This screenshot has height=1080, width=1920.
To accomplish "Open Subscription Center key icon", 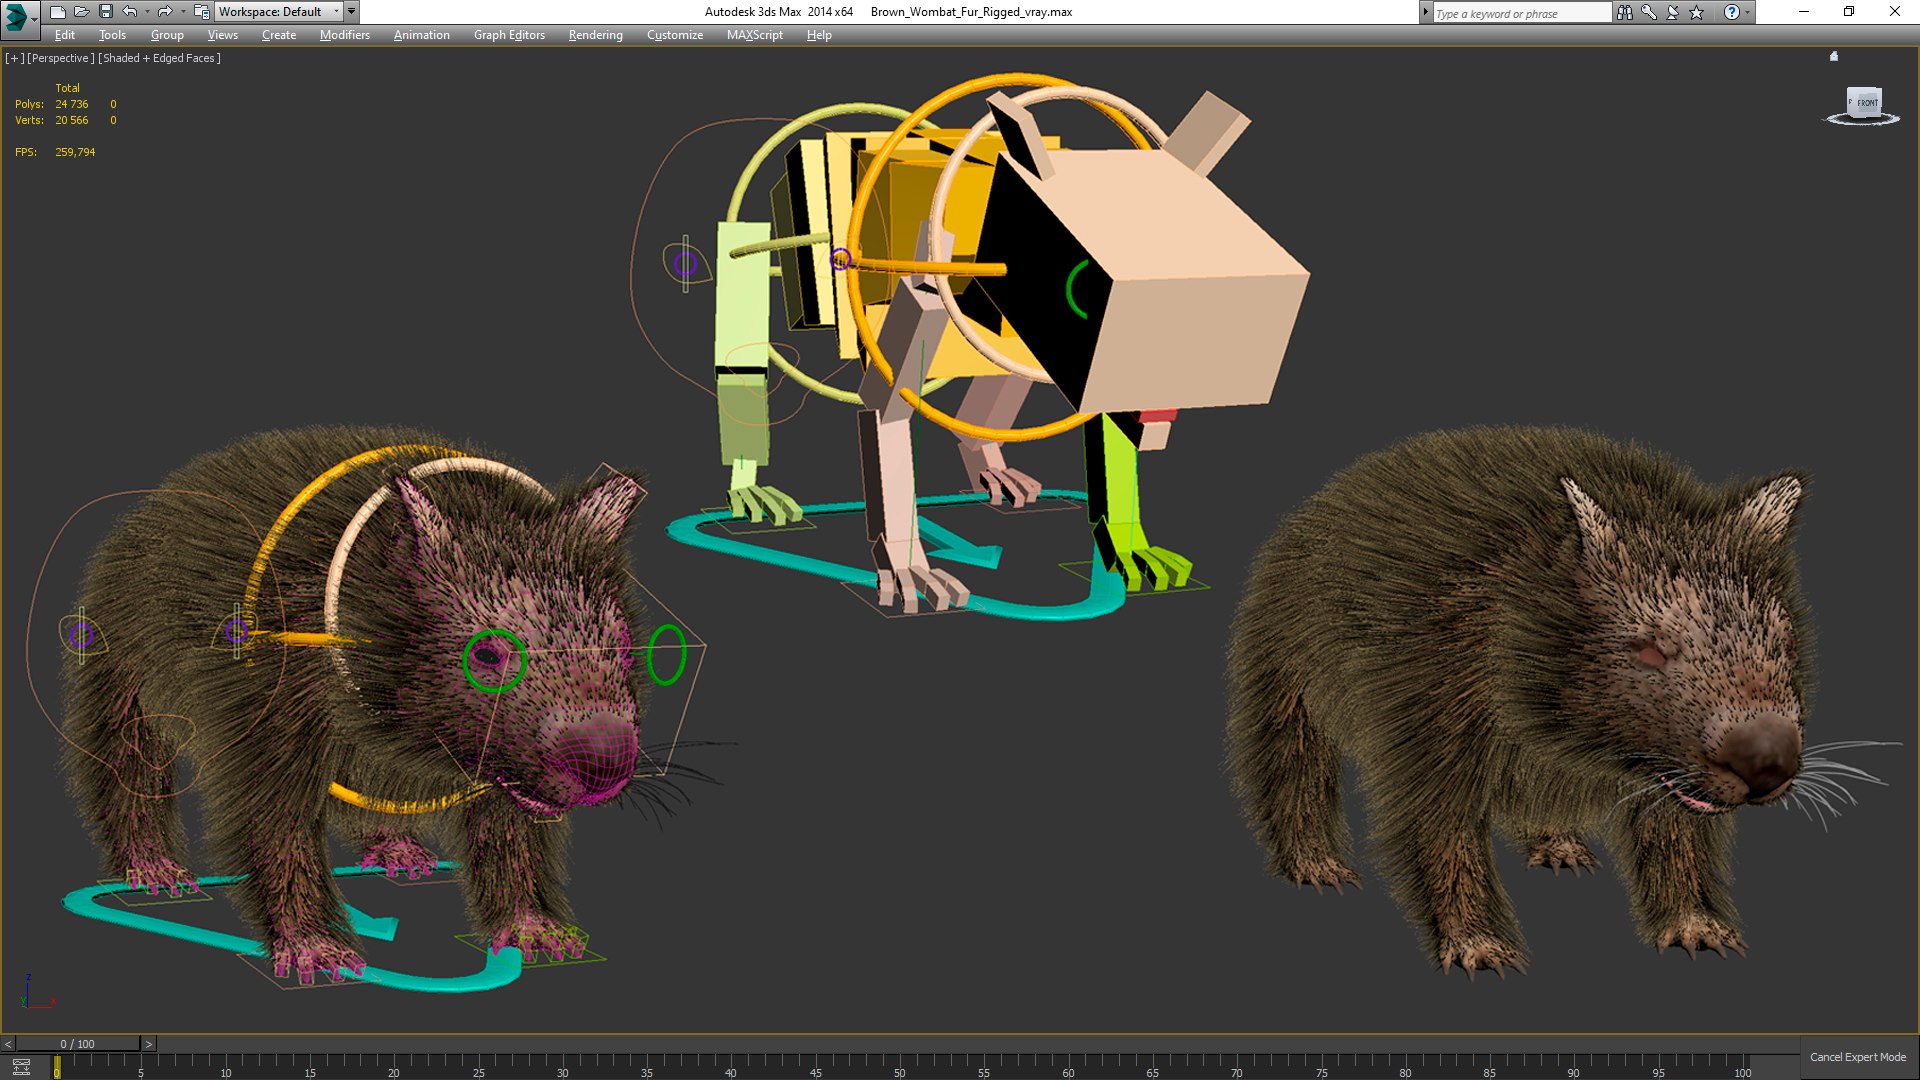I will pos(1649,12).
